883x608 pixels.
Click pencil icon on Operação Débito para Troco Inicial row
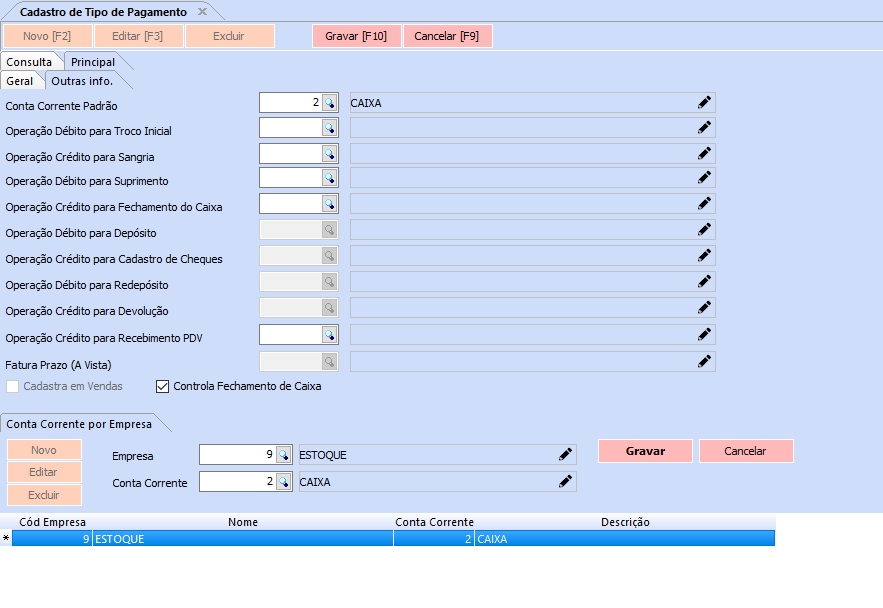tap(704, 128)
